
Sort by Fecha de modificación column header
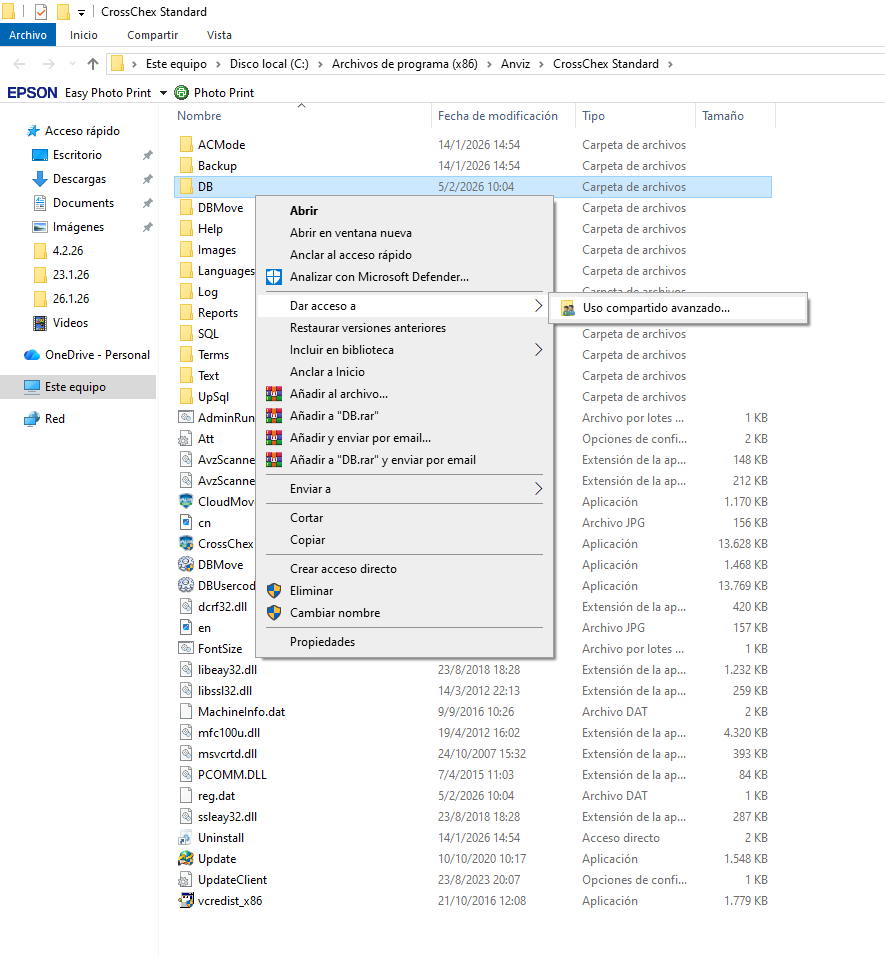click(503, 116)
